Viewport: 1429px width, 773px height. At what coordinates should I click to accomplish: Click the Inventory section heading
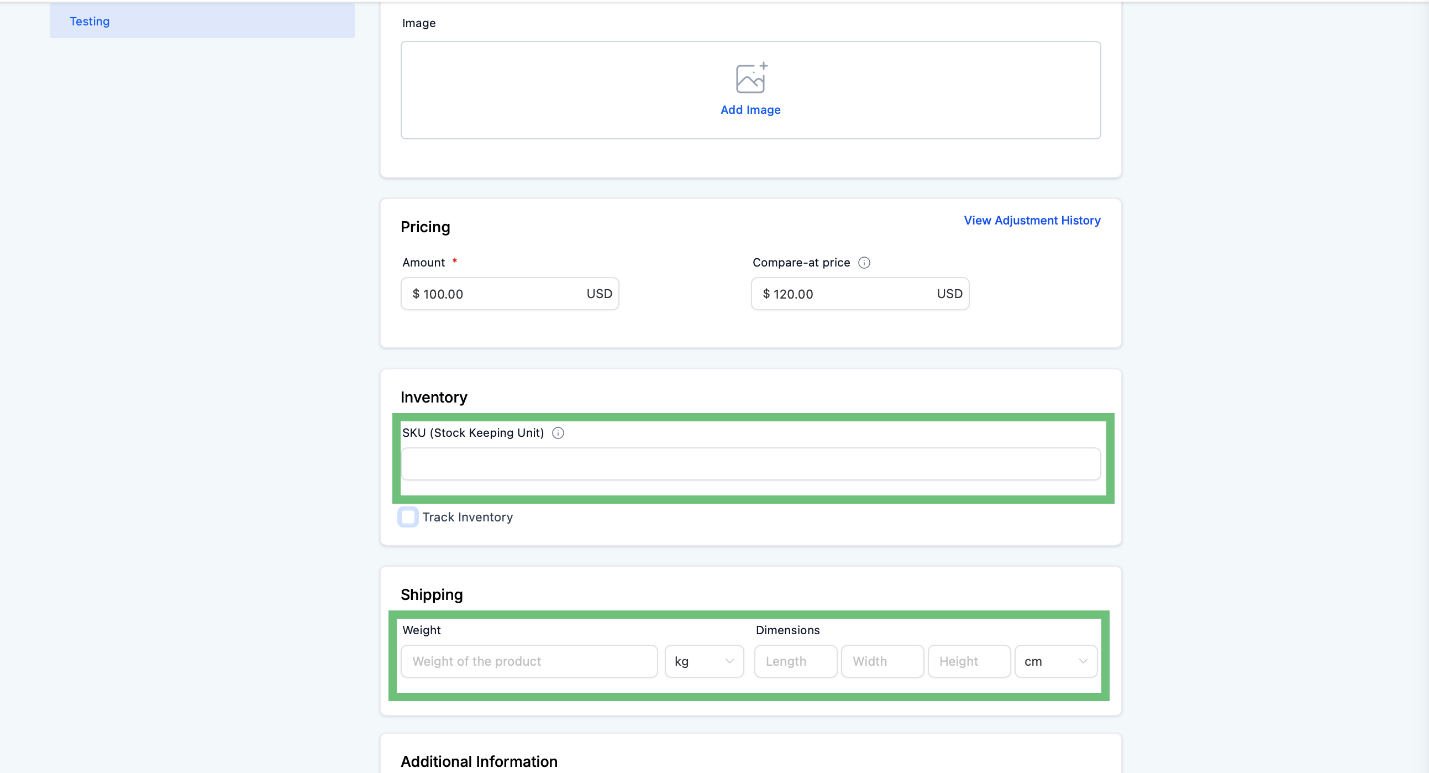(434, 397)
